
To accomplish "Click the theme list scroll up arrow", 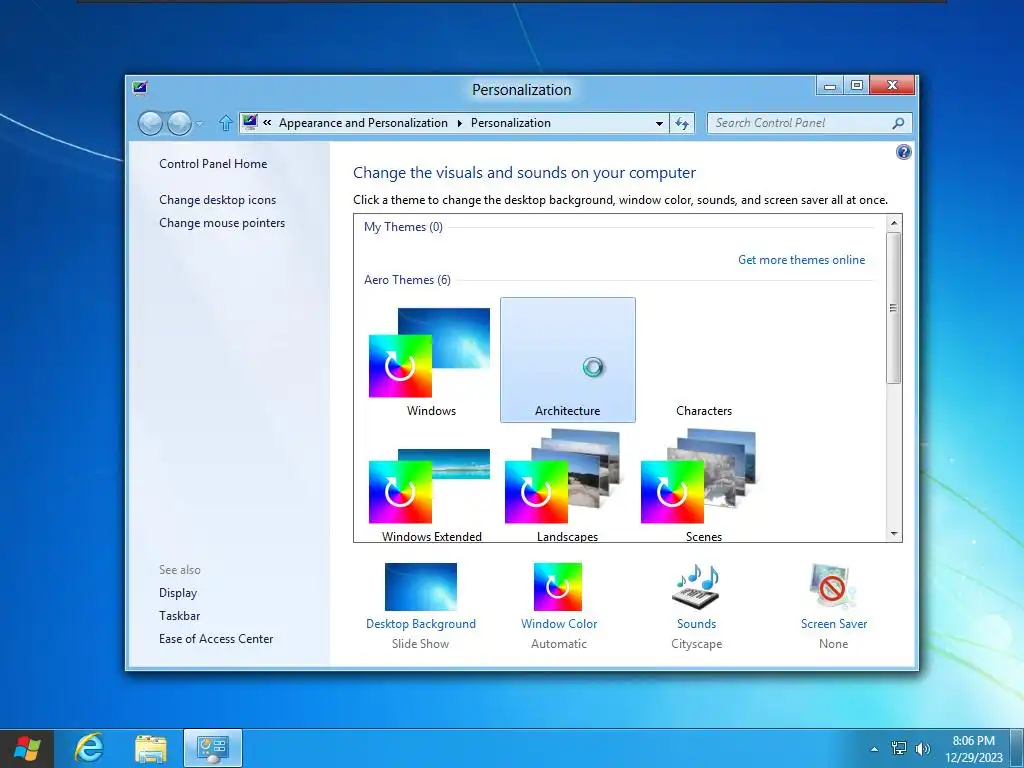I will click(894, 223).
